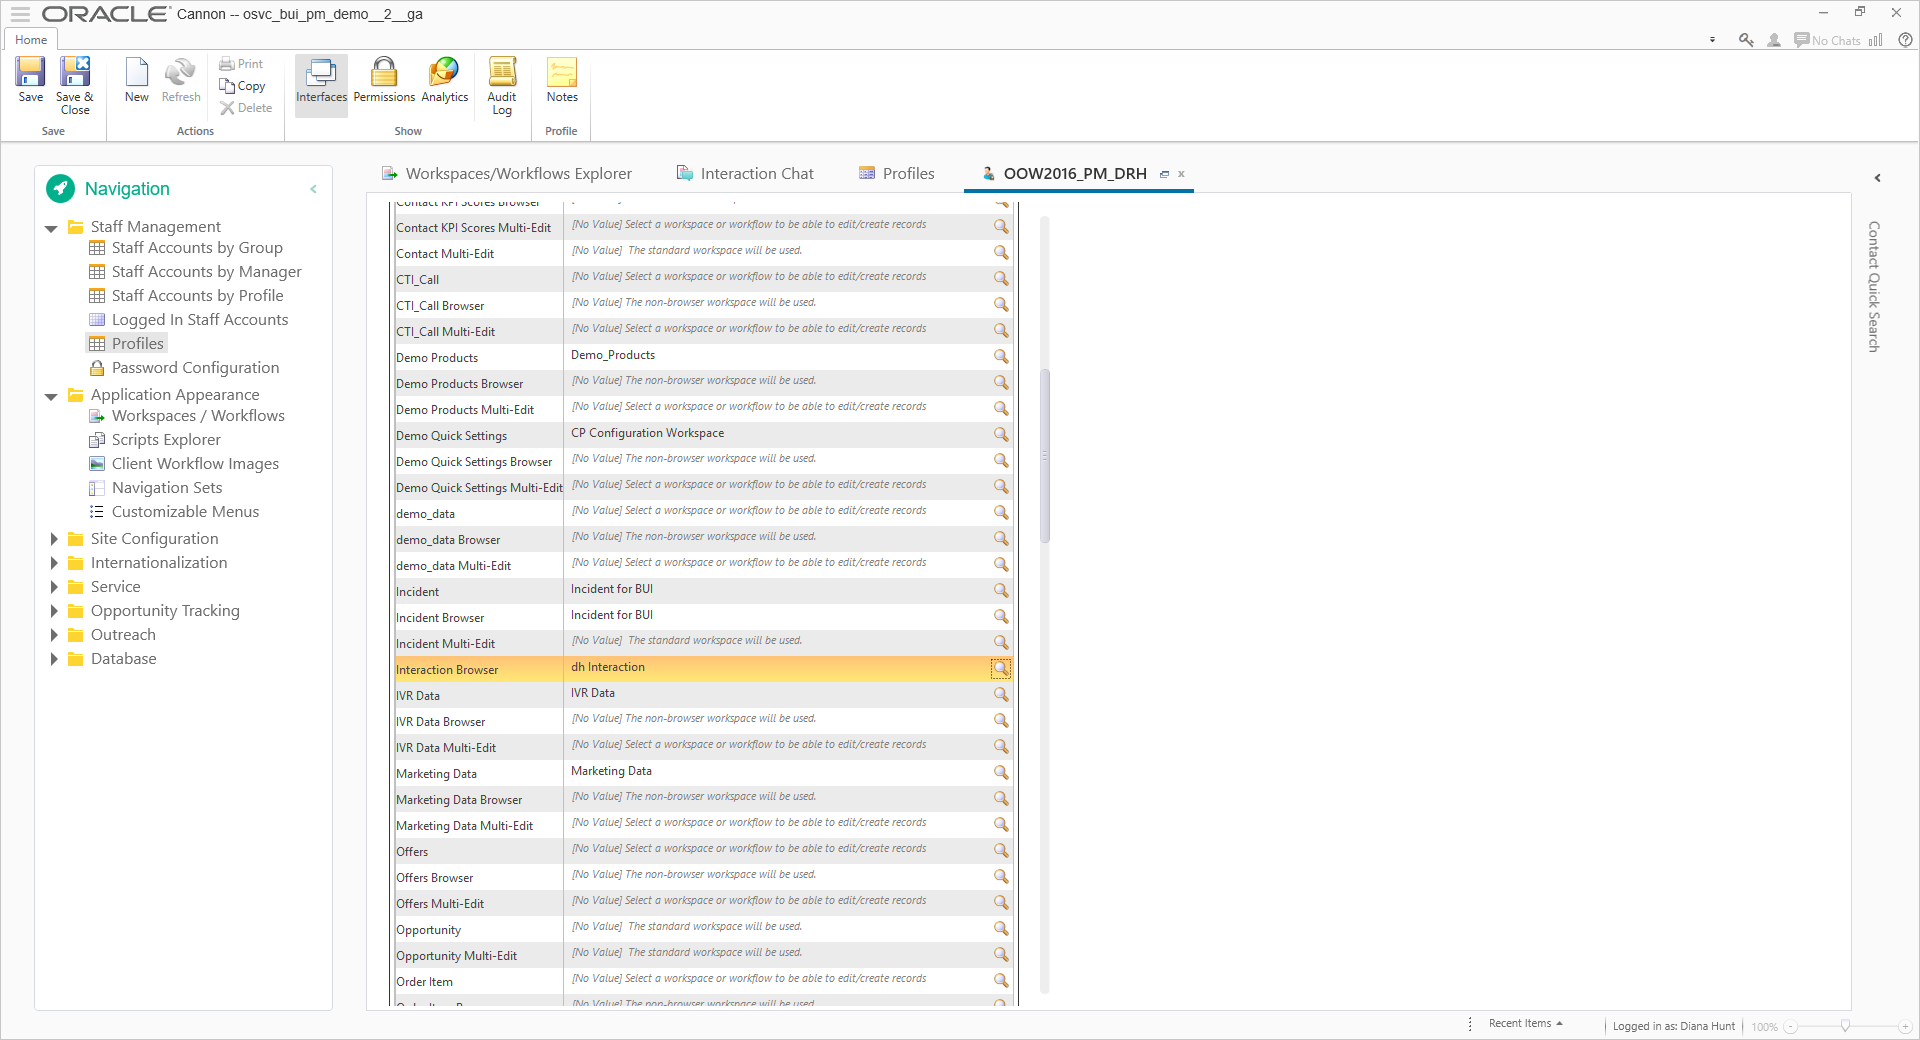Click search icon for Demo Quick Settings row
The height and width of the screenshot is (1040, 1920).
coord(1001,434)
